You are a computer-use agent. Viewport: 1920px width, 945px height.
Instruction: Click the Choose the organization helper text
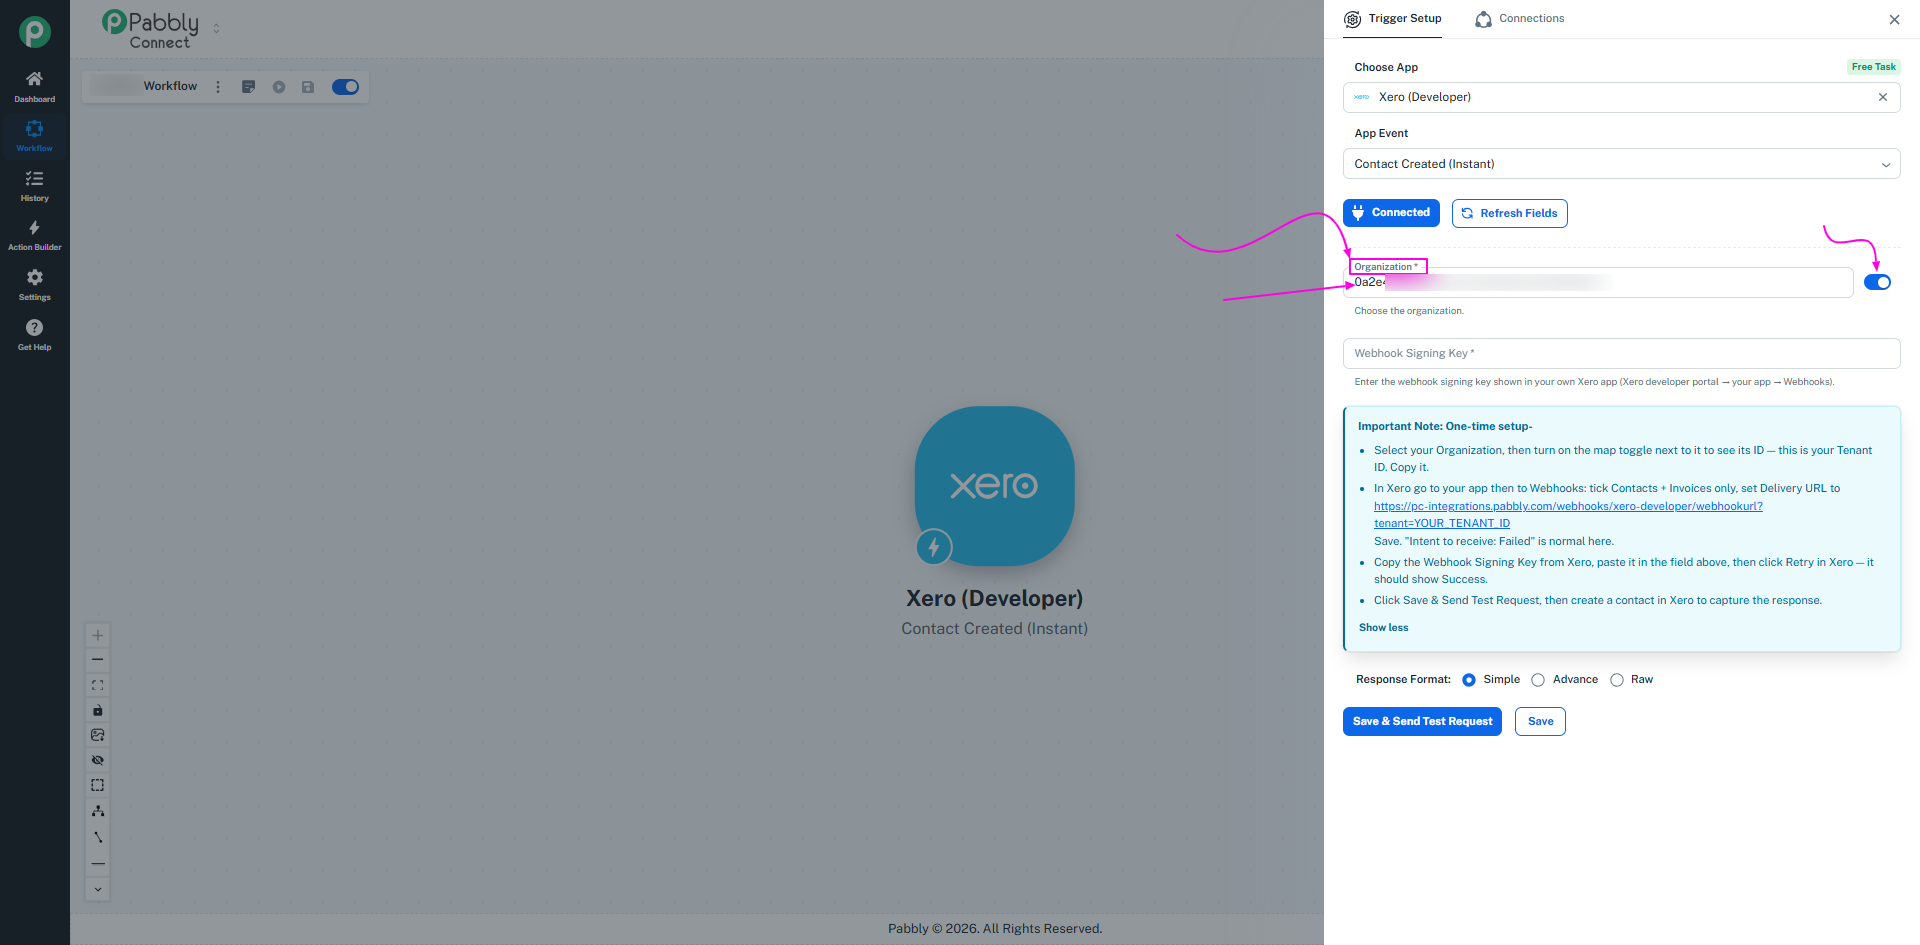(1409, 311)
